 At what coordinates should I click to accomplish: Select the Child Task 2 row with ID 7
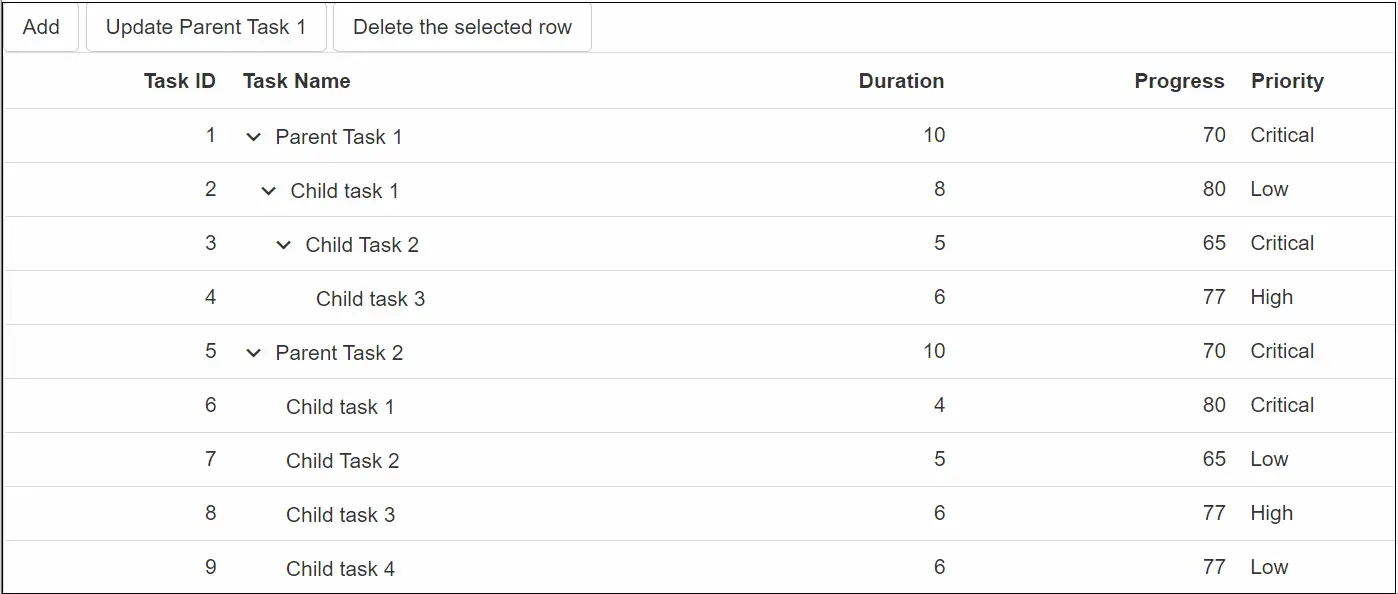pos(340,460)
